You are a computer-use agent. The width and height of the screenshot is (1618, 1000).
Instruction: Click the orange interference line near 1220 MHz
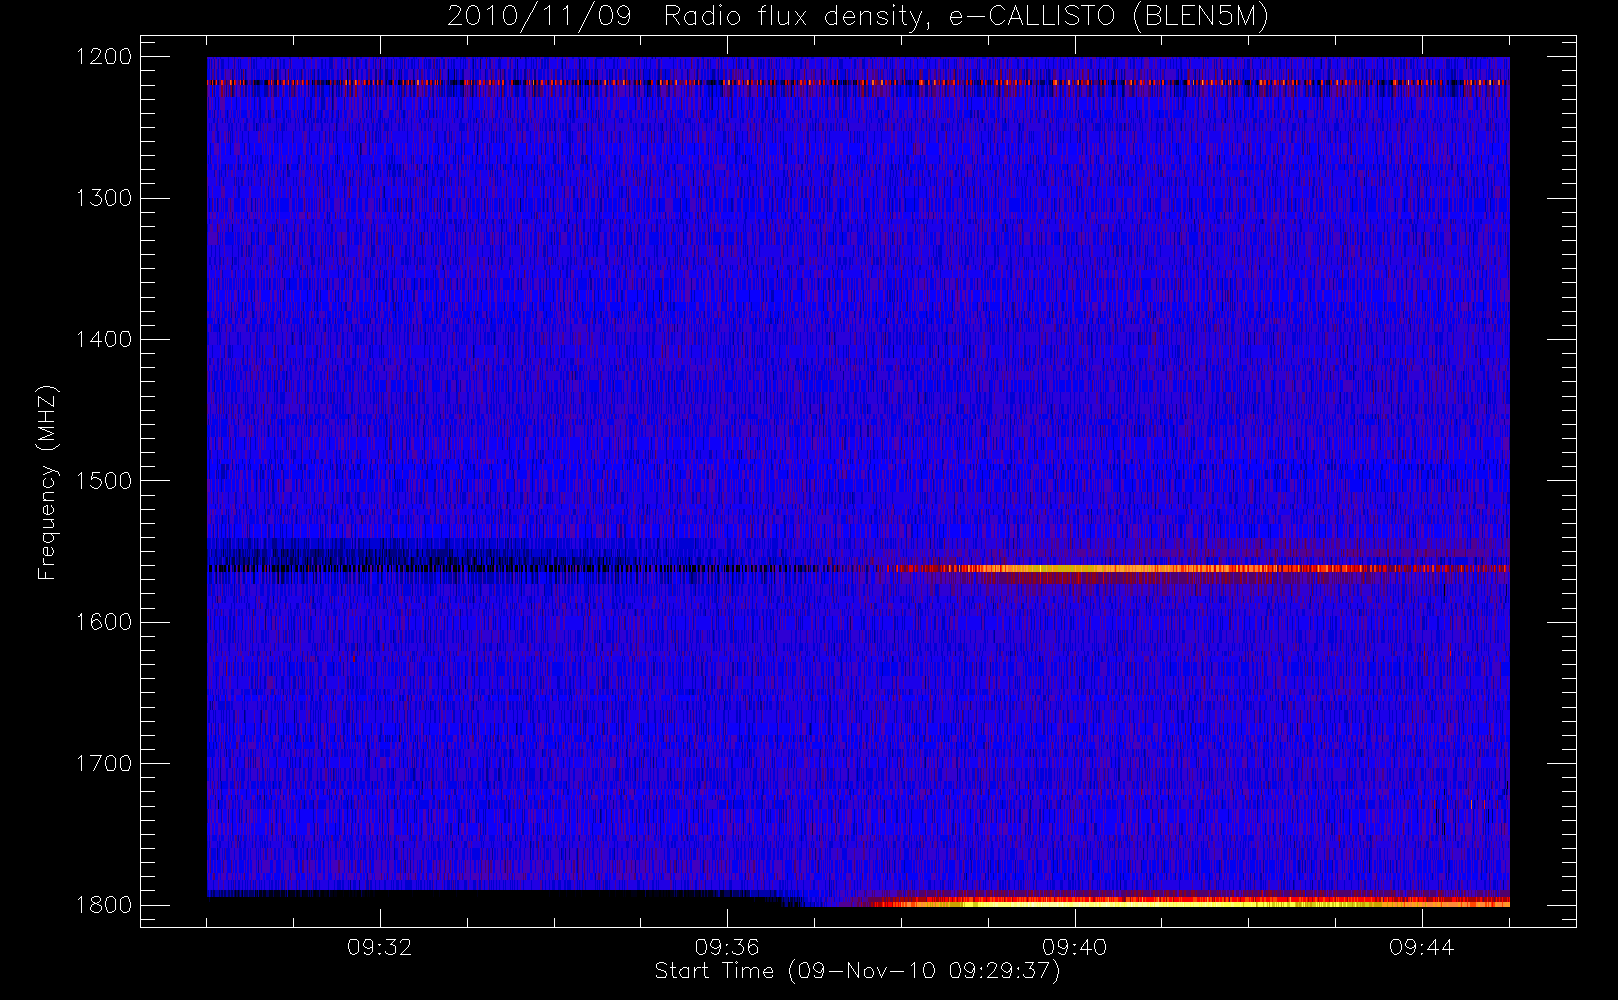click(x=858, y=82)
